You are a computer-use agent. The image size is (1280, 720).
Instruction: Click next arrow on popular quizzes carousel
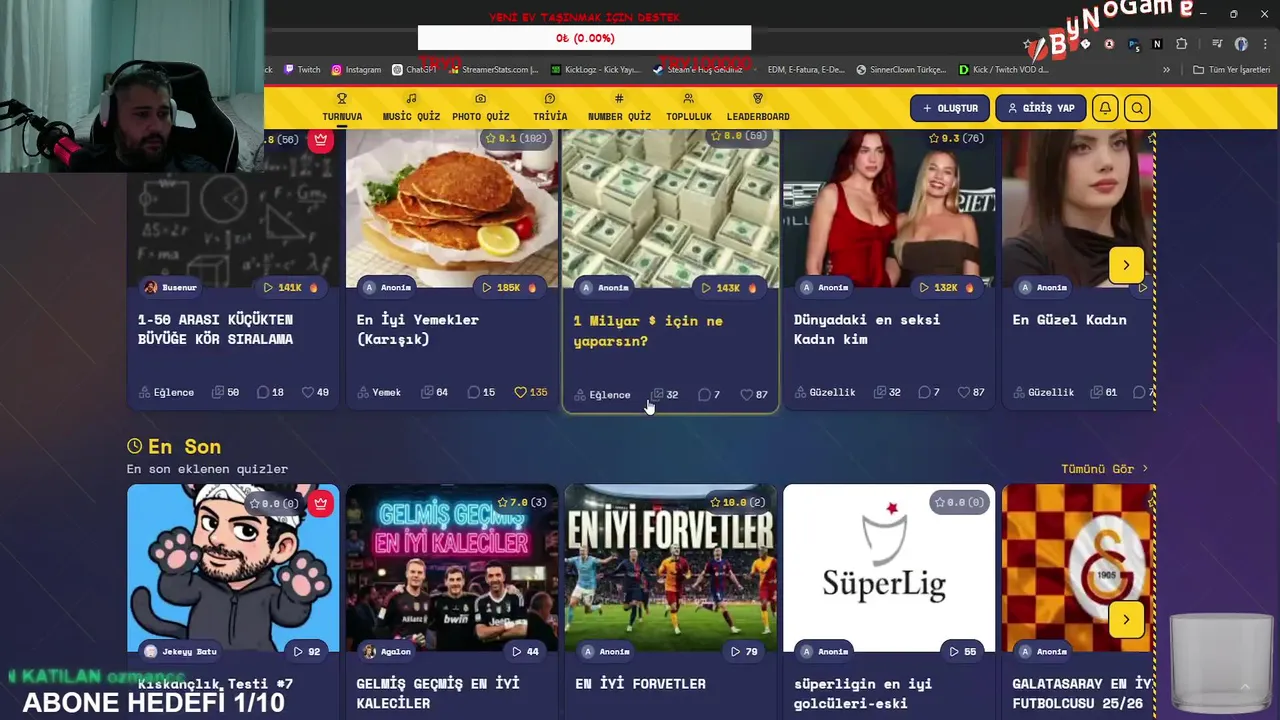click(x=1126, y=265)
